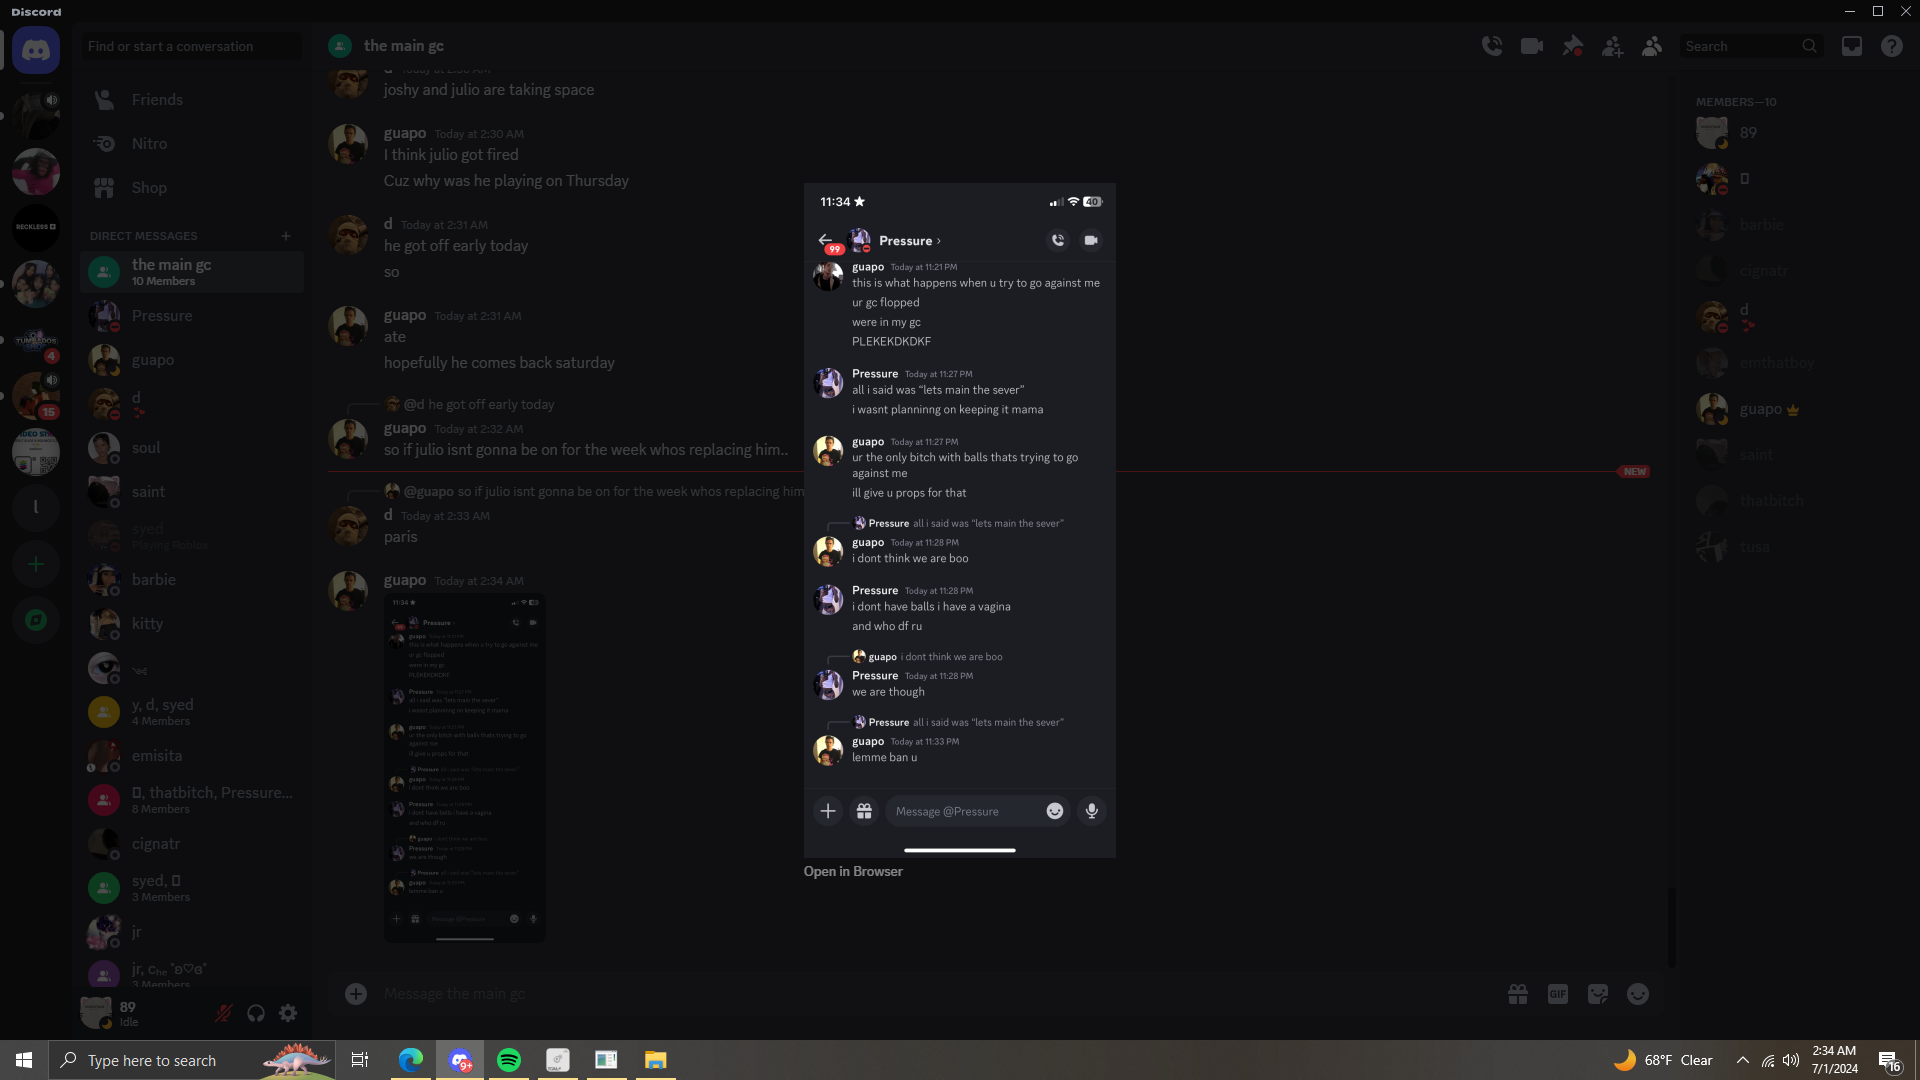Viewport: 1920px width, 1080px height.
Task: Create a new direct message
Action: (286, 236)
